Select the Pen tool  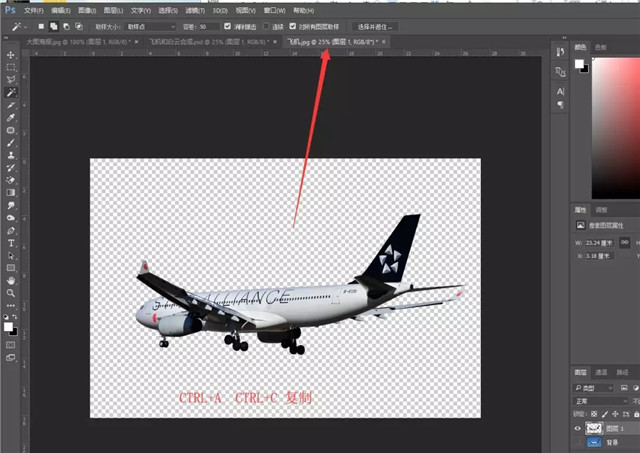click(x=11, y=230)
